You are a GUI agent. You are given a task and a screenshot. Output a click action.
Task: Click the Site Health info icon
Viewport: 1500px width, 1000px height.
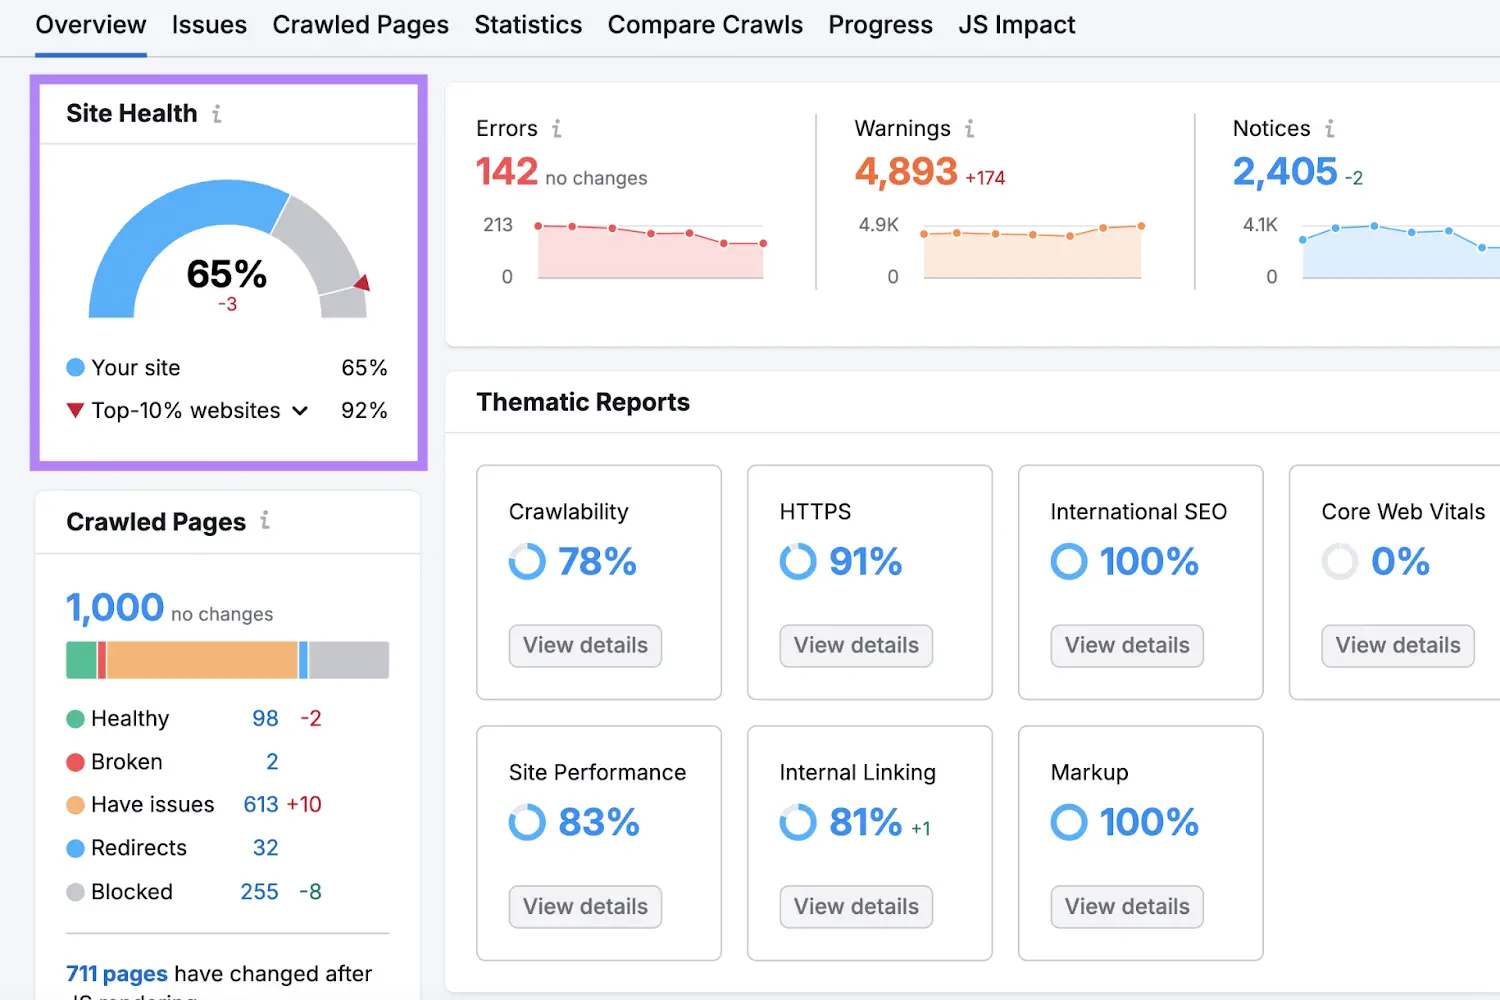point(217,114)
